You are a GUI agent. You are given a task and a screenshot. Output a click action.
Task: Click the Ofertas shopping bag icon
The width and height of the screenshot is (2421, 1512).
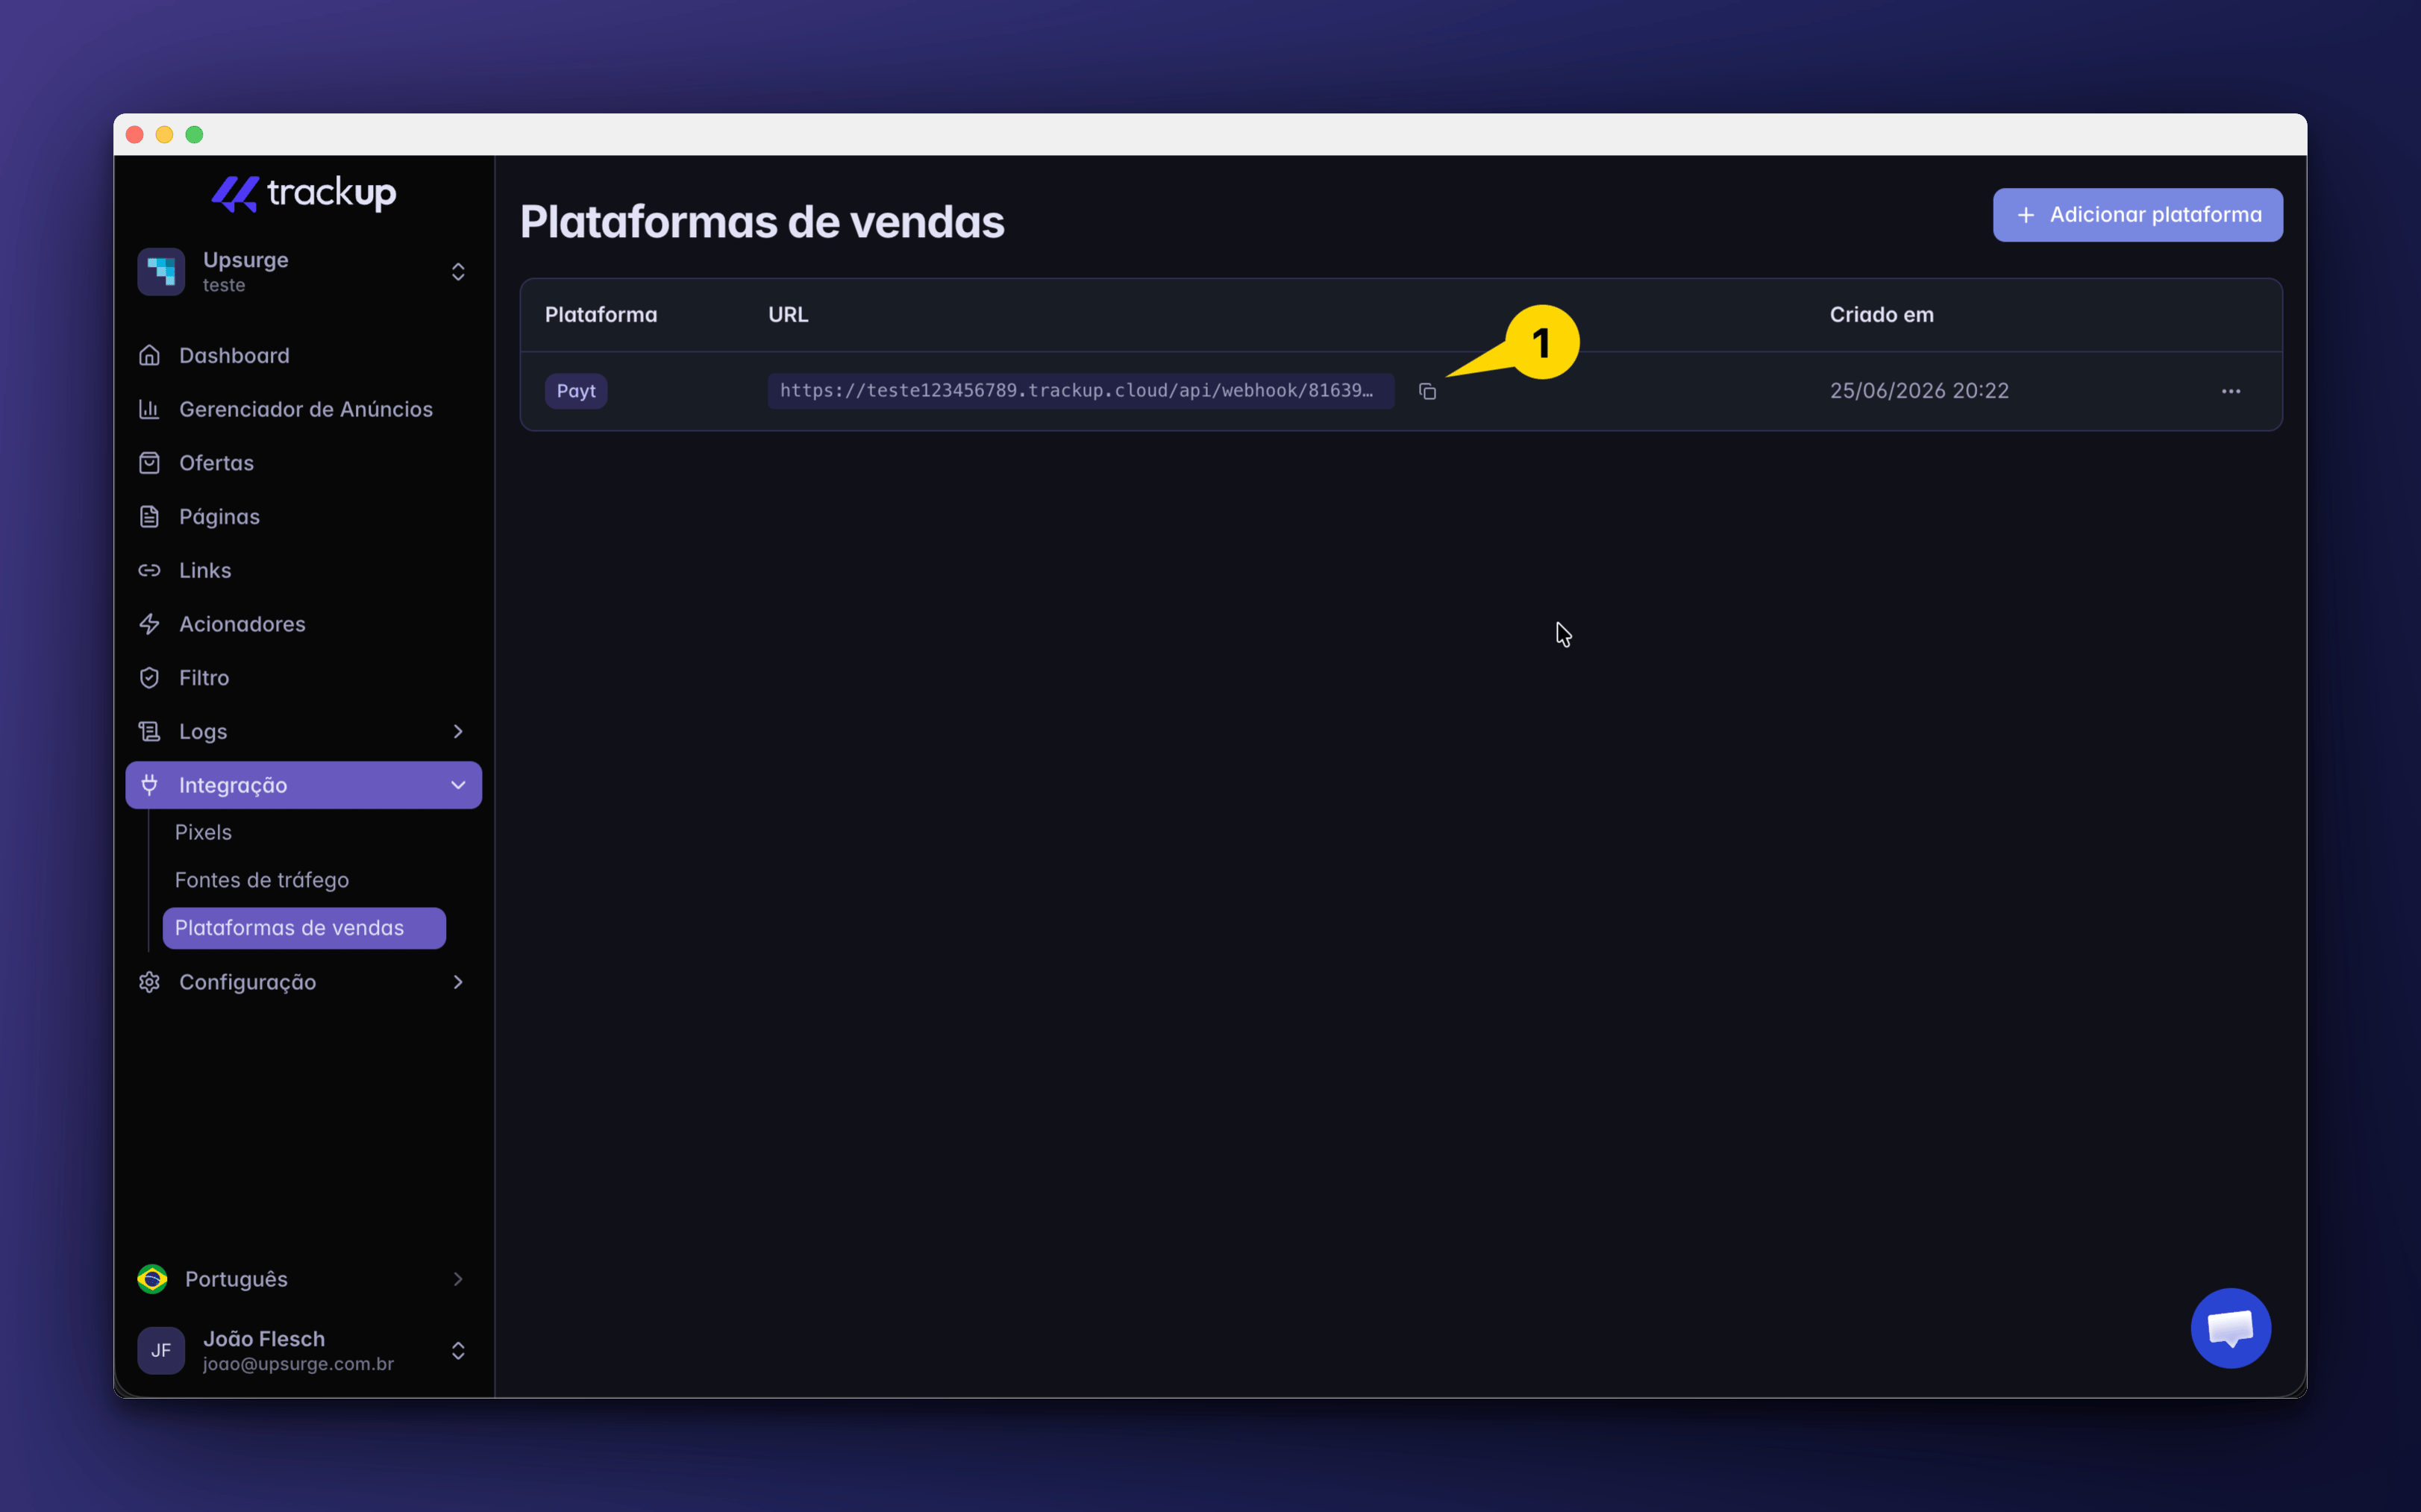149,463
